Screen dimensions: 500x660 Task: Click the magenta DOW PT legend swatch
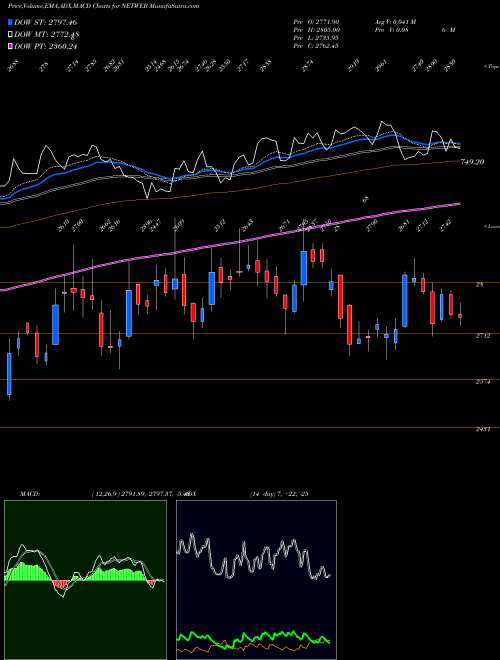[11, 46]
